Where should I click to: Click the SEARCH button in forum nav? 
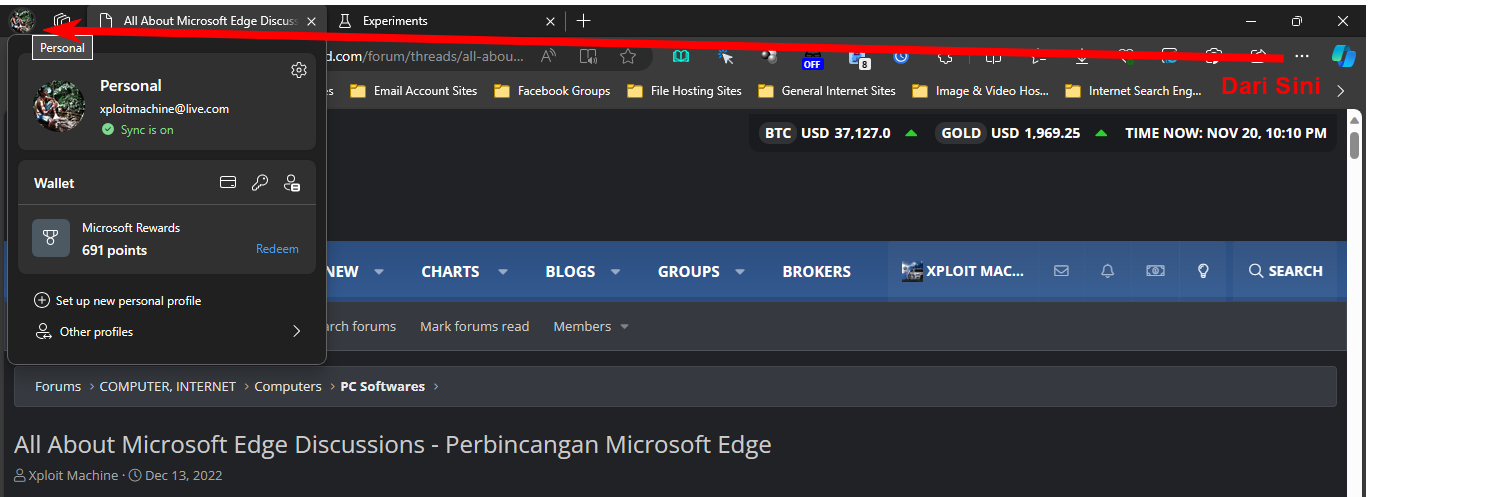pyautogui.click(x=1285, y=271)
